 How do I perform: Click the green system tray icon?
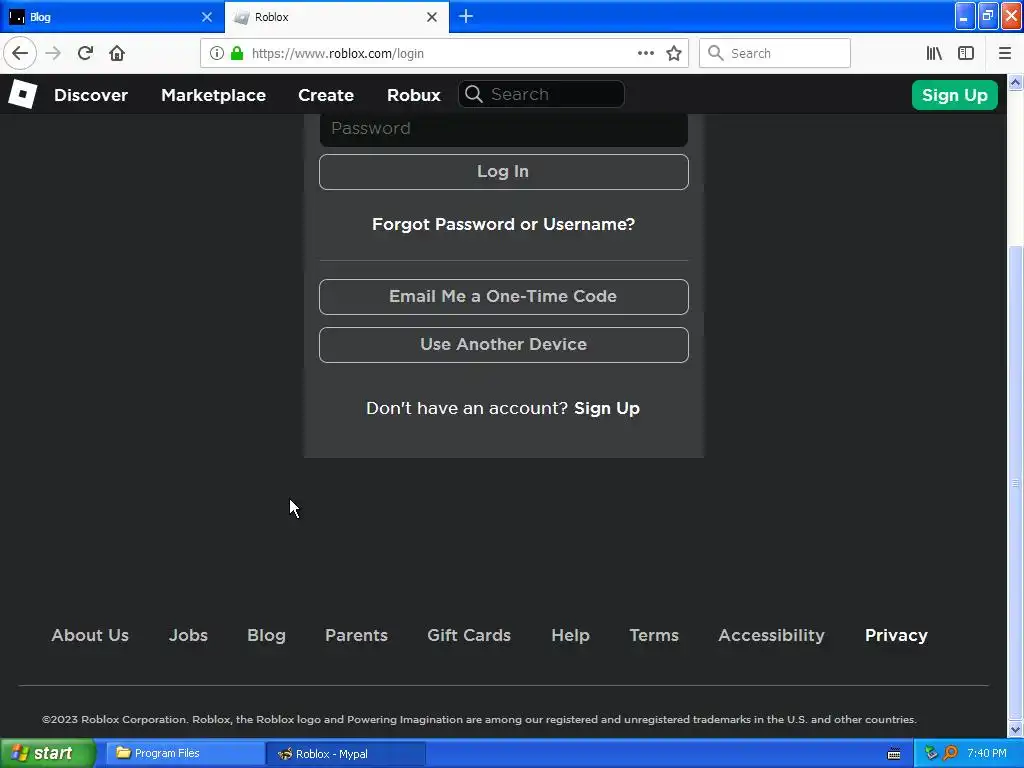[x=931, y=753]
